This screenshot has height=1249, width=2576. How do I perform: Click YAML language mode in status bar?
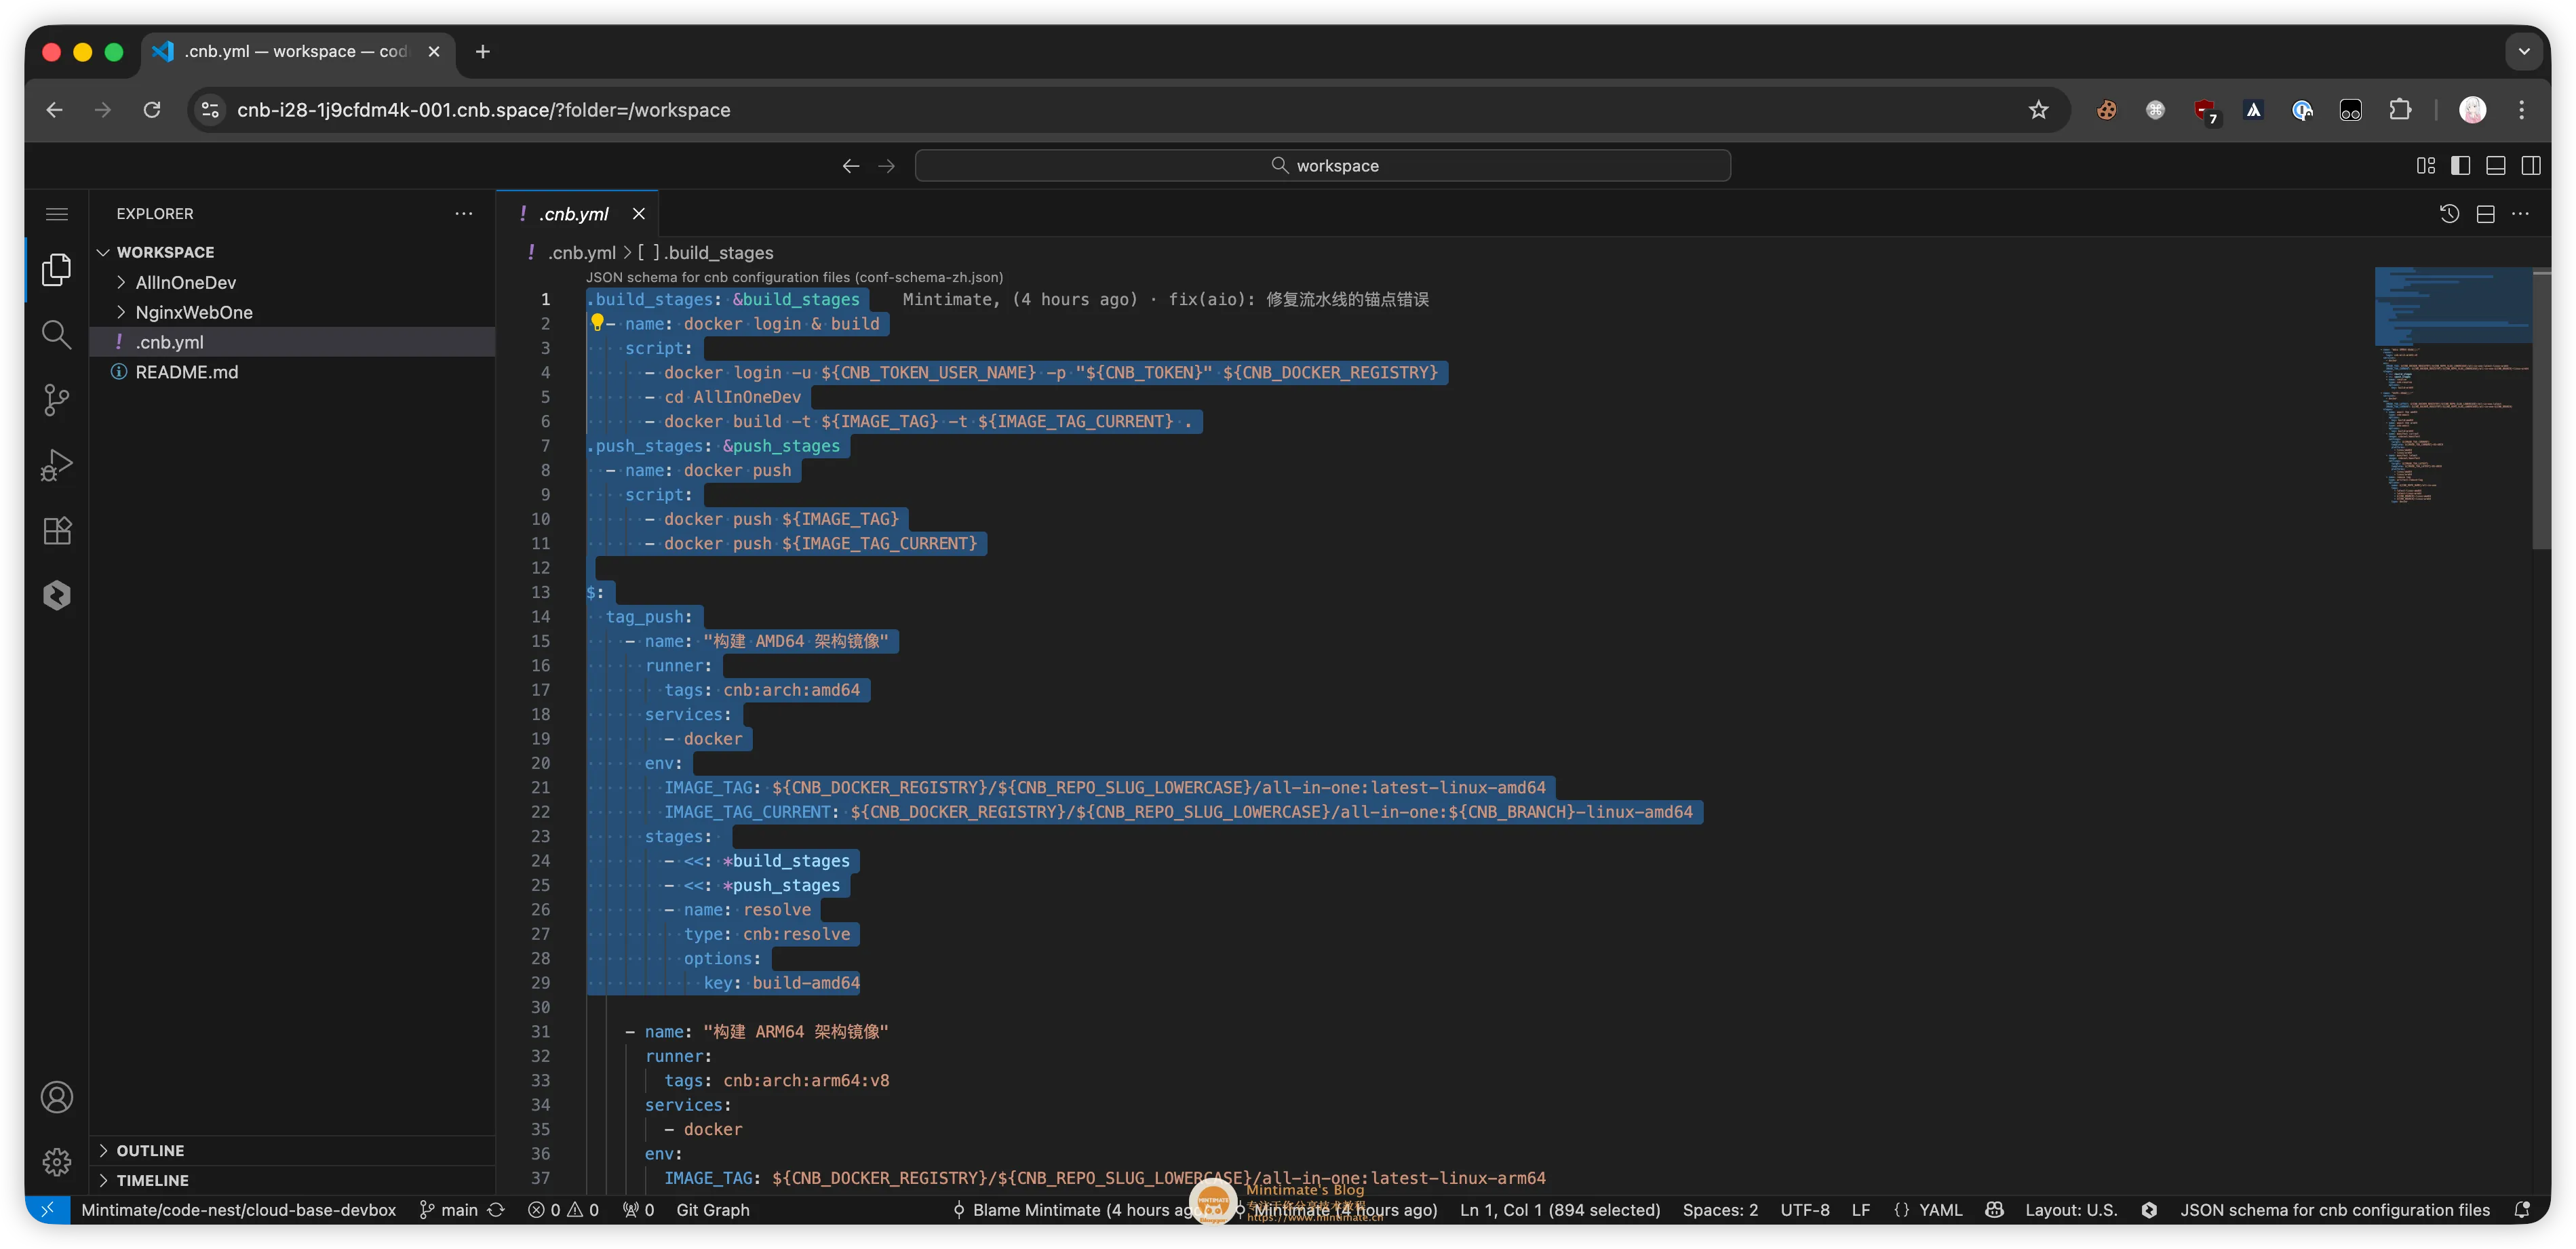(x=1940, y=1210)
